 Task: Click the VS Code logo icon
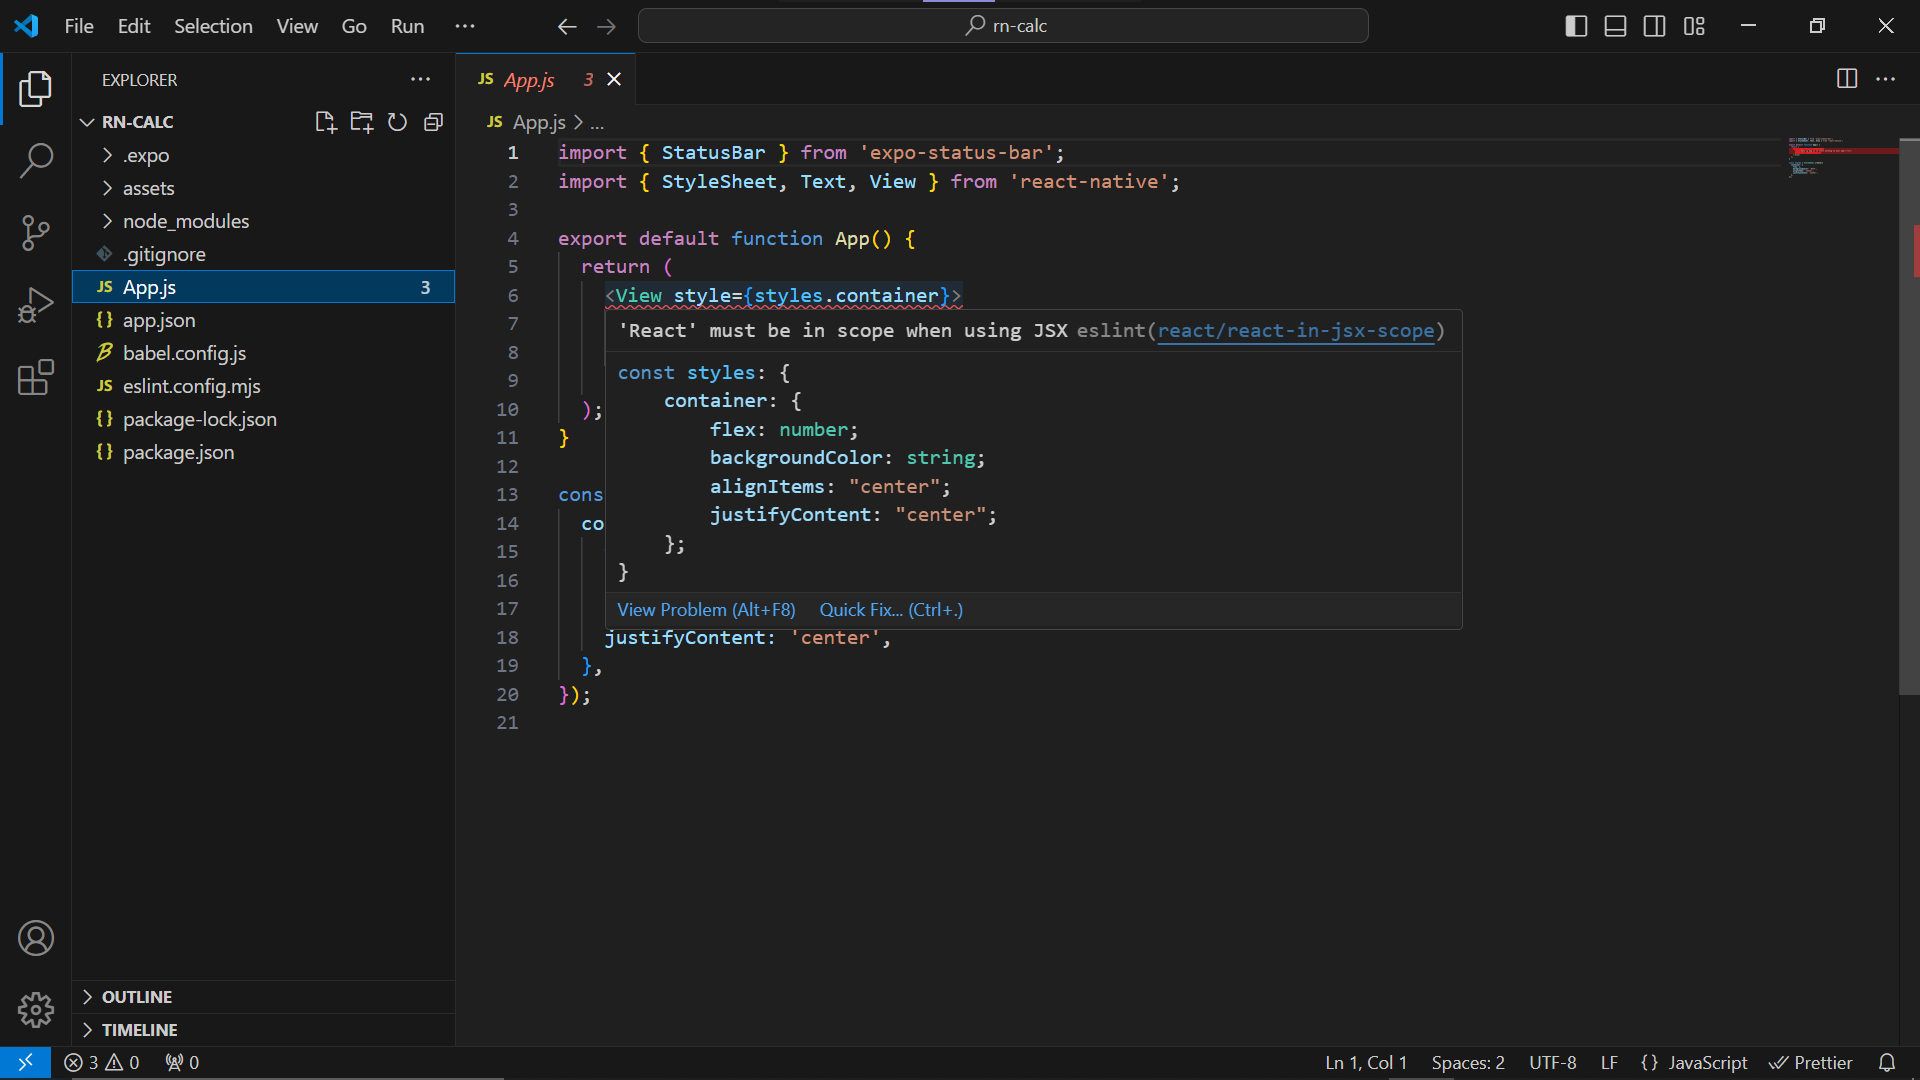click(x=26, y=26)
